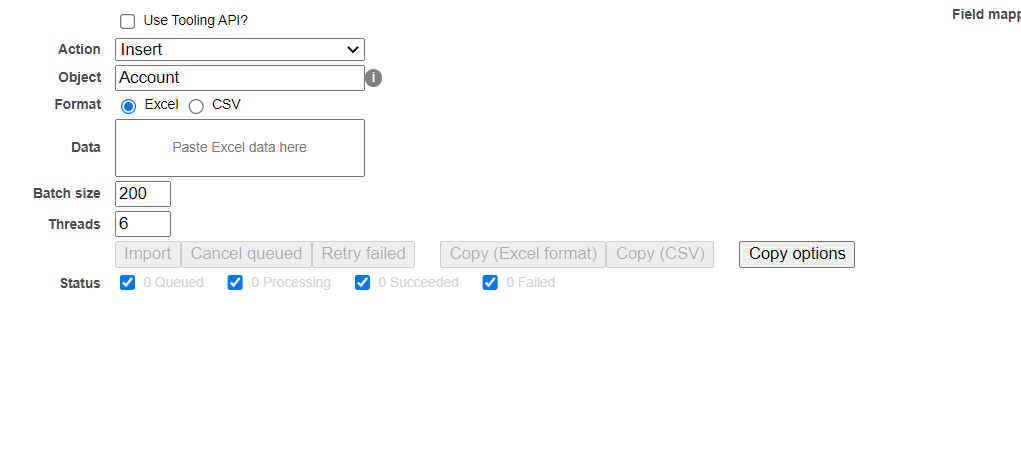Uncheck the Queued status checkbox
The height and width of the screenshot is (475, 1021).
pos(128,283)
